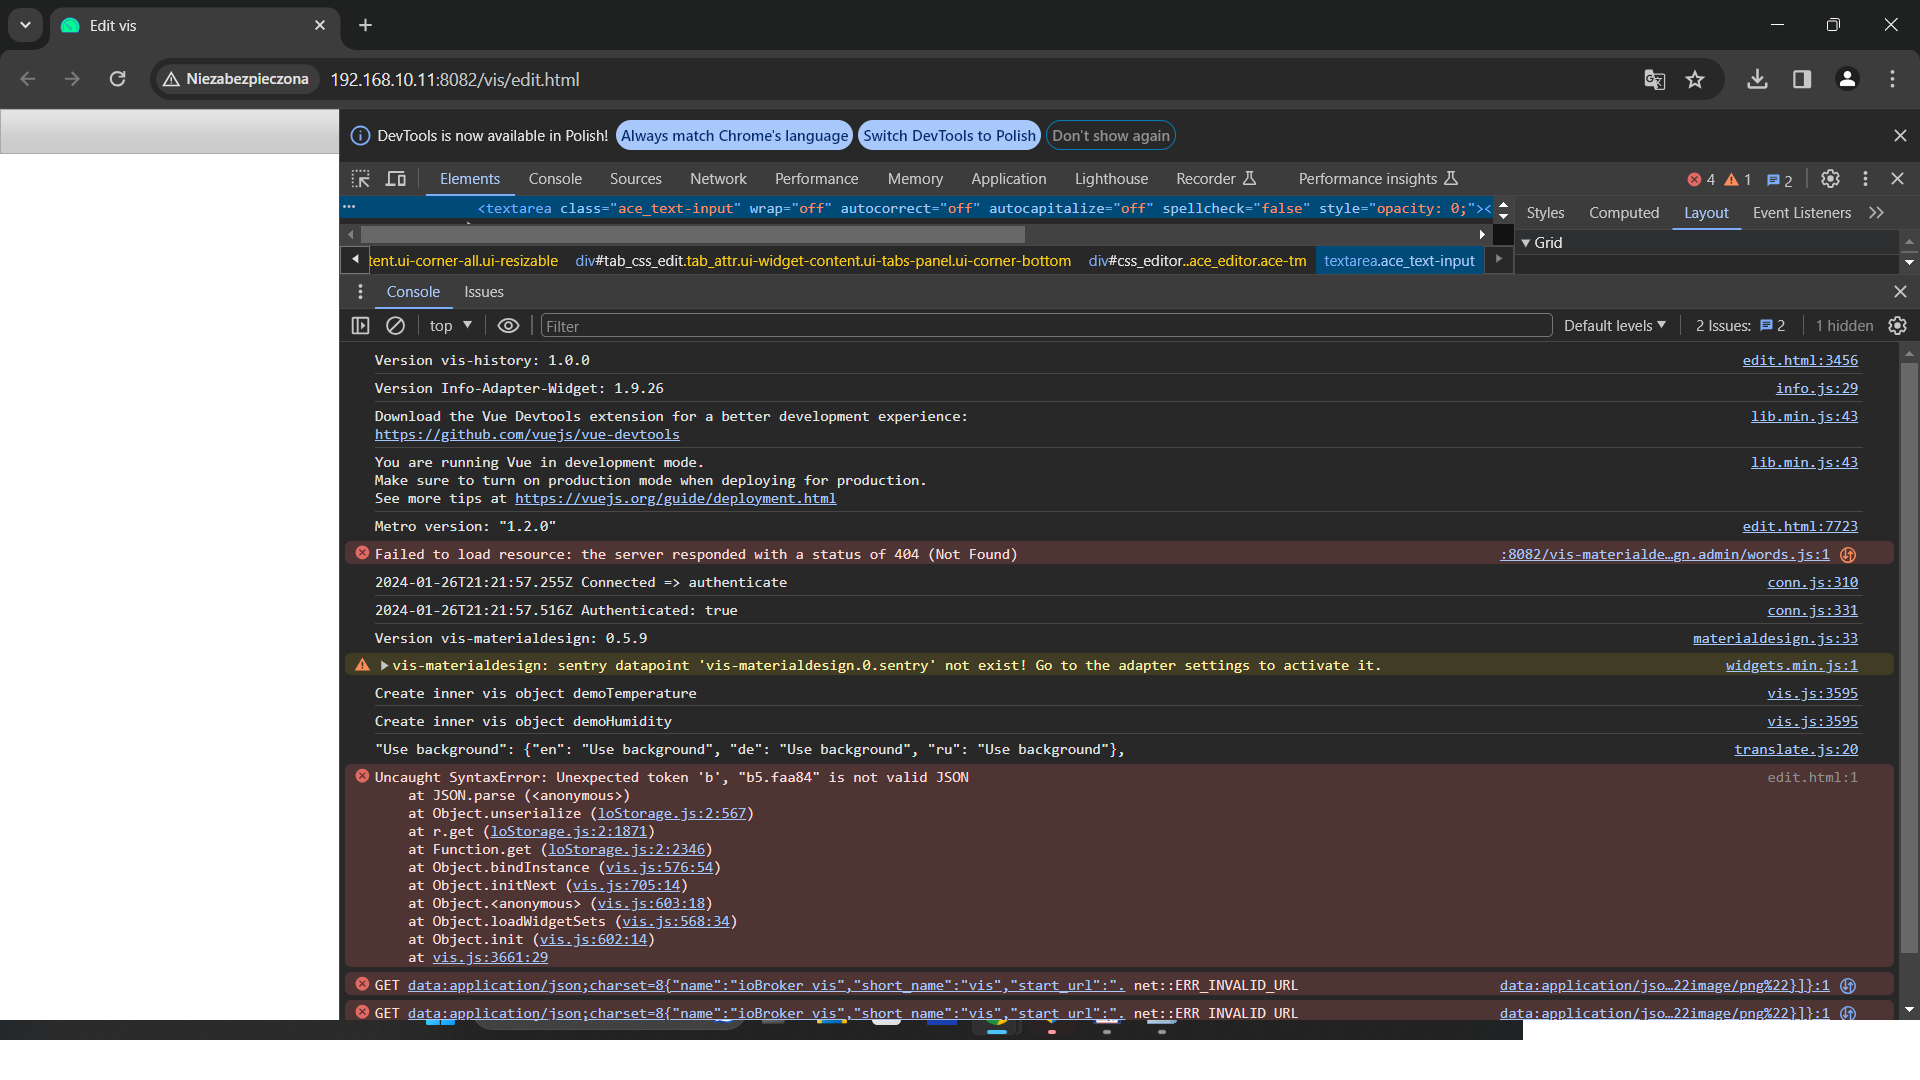Open the Default levels dropdown

coord(1615,326)
